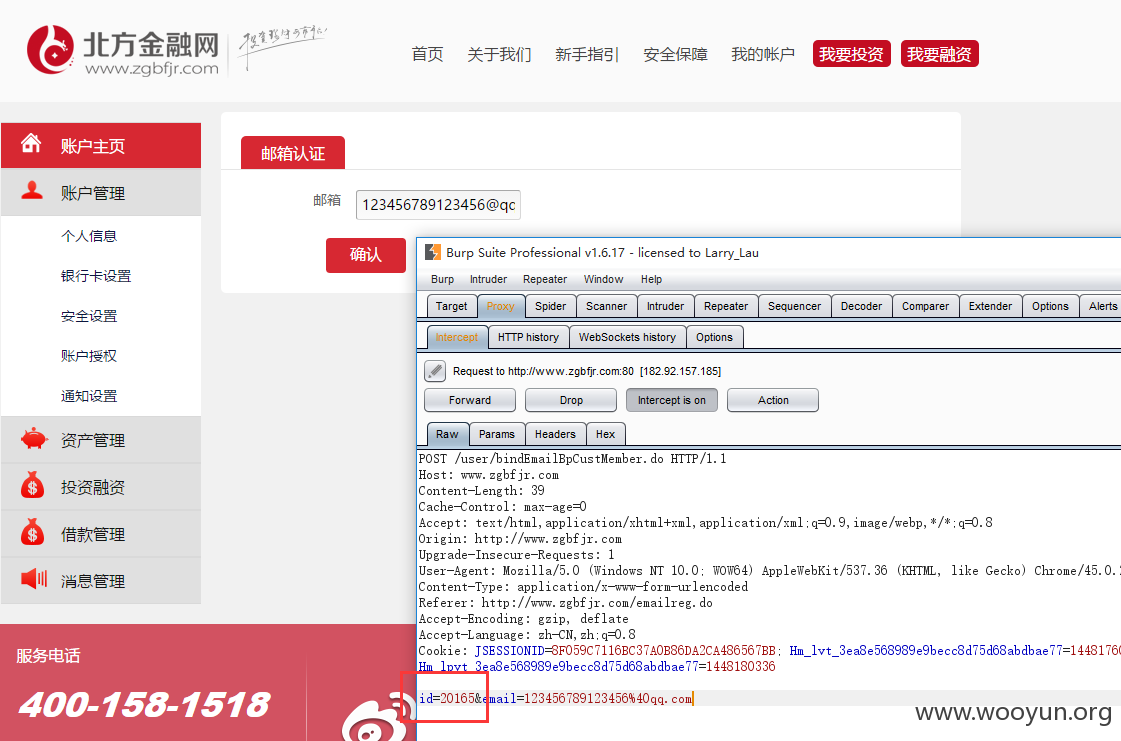Click the money bag icon beside 投资融资
Viewport: 1121px width, 741px height.
click(32, 485)
